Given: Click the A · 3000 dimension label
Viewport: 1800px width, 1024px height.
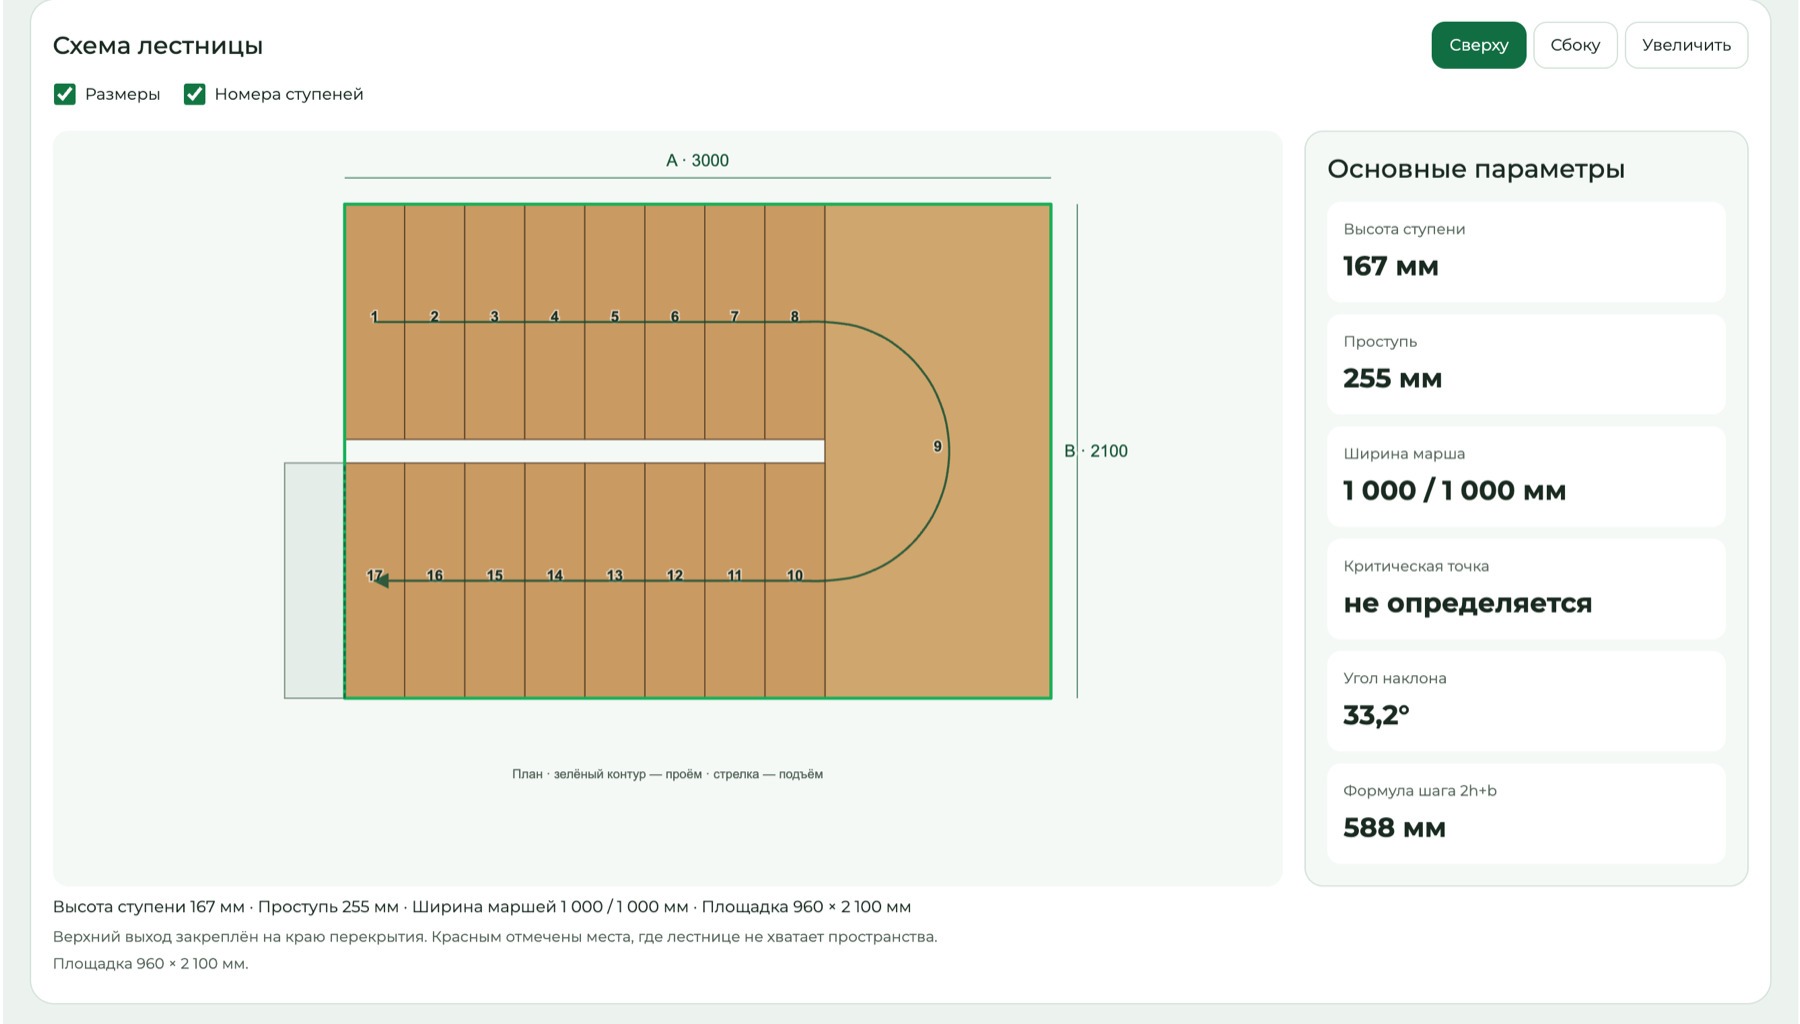Looking at the screenshot, I should tap(697, 160).
